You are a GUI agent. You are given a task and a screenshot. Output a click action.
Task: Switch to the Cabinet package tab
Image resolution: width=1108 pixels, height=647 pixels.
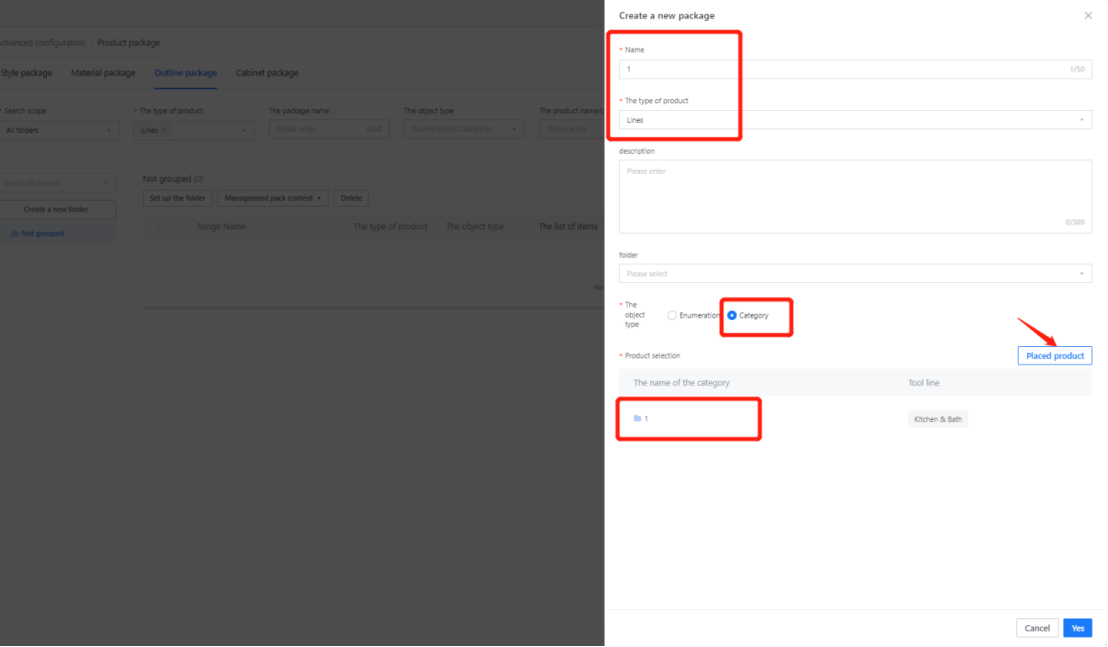(267, 73)
